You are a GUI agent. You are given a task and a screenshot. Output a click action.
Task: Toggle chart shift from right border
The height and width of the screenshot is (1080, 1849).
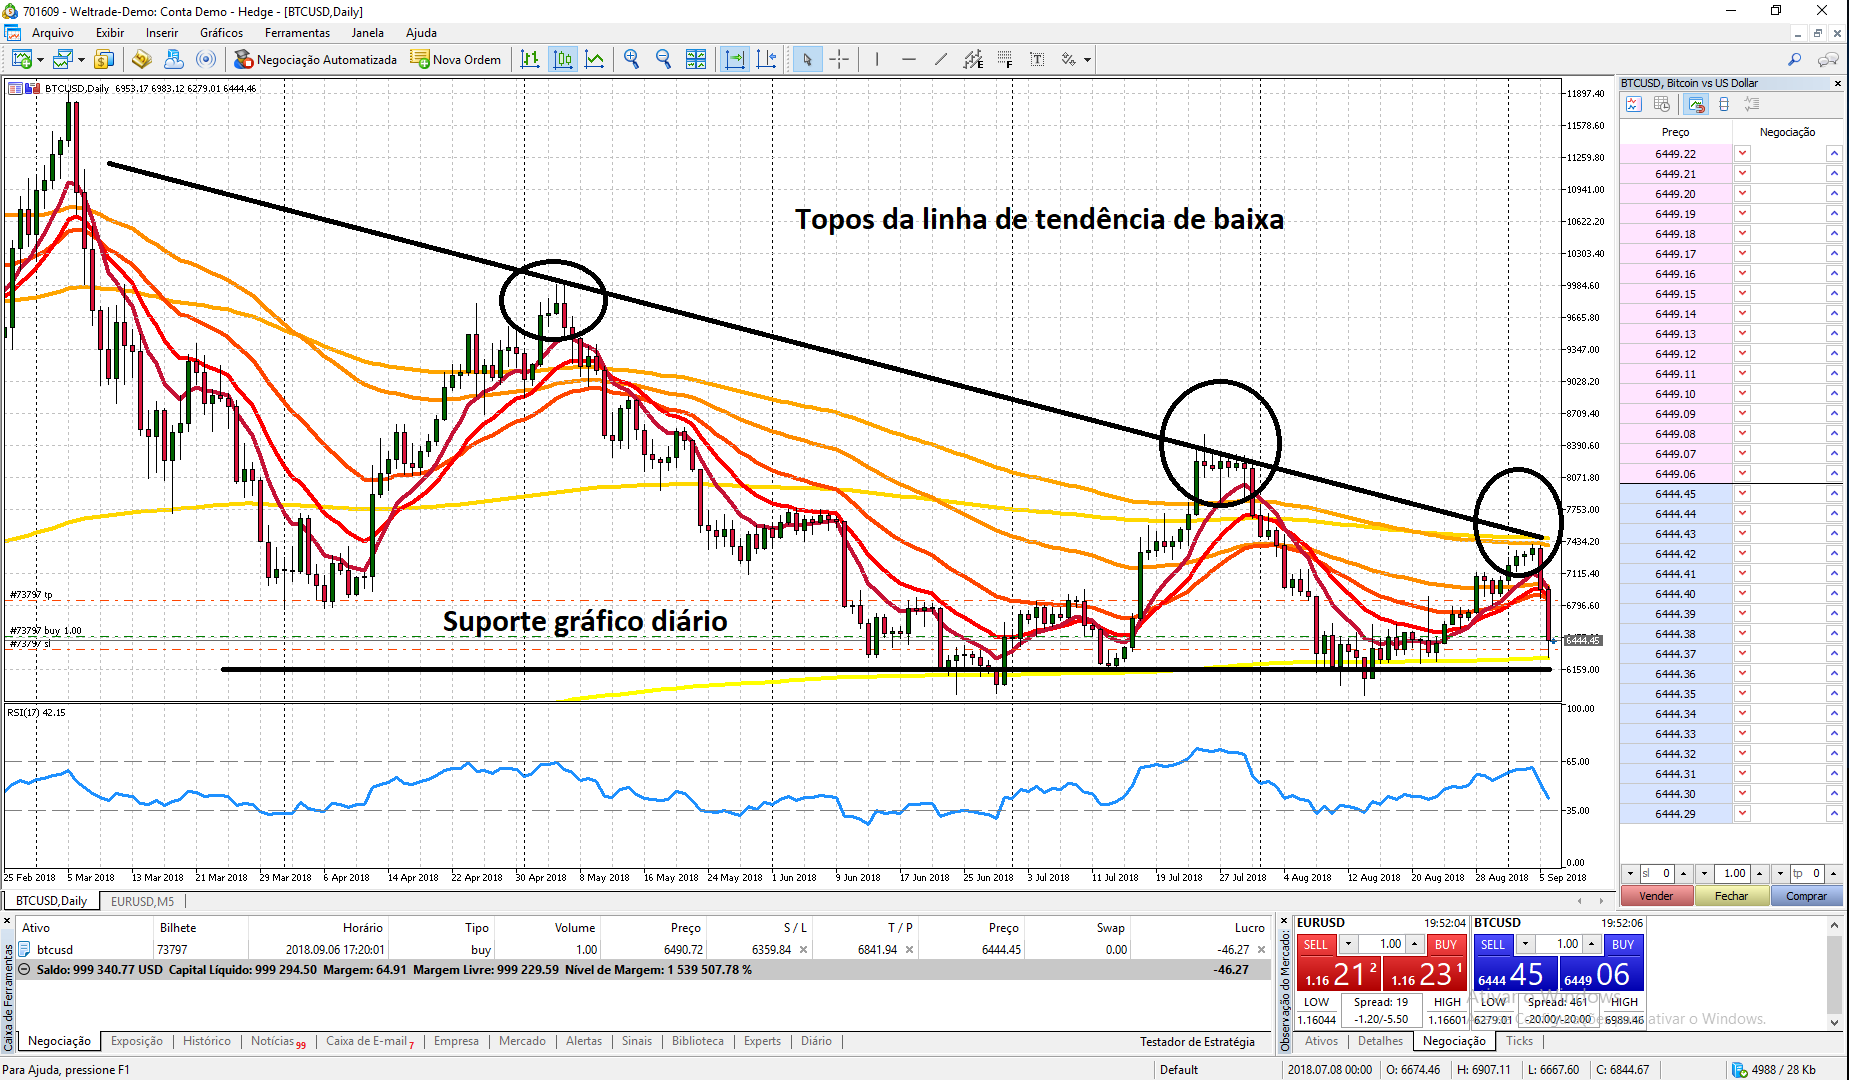click(x=767, y=60)
